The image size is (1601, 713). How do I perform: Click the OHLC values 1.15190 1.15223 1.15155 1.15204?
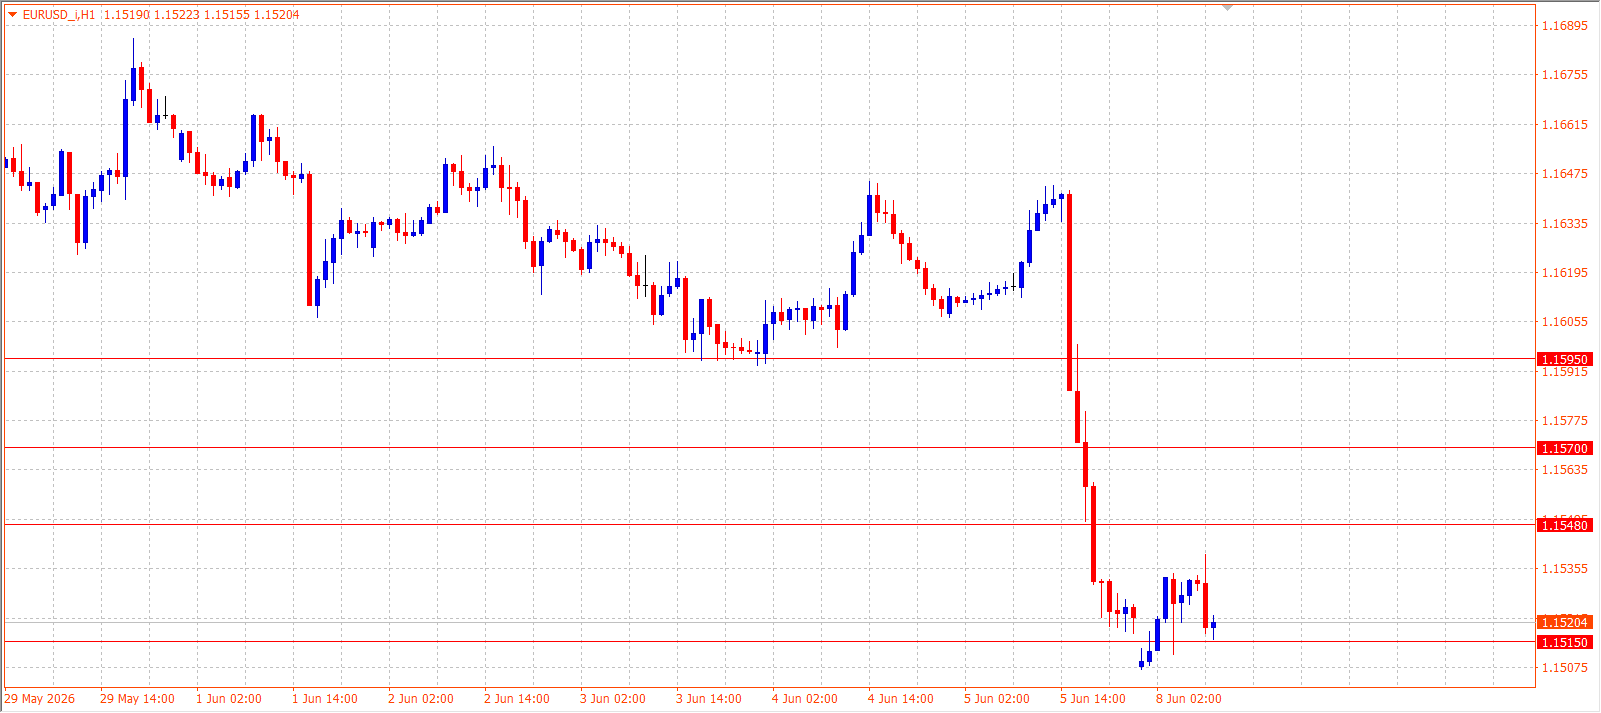[x=201, y=15]
